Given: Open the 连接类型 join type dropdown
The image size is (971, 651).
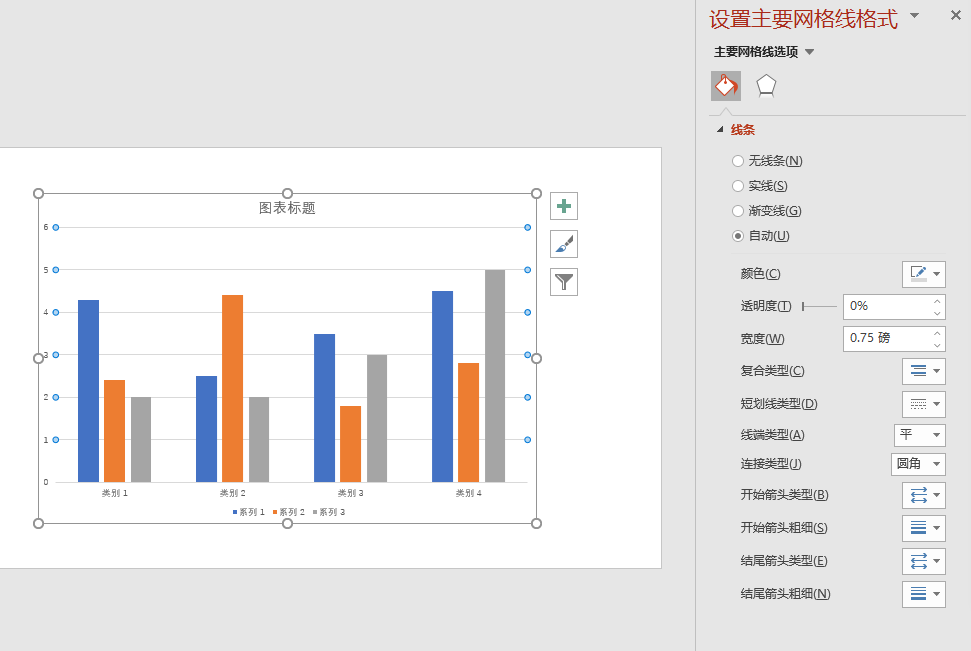Looking at the screenshot, I should coord(918,464).
